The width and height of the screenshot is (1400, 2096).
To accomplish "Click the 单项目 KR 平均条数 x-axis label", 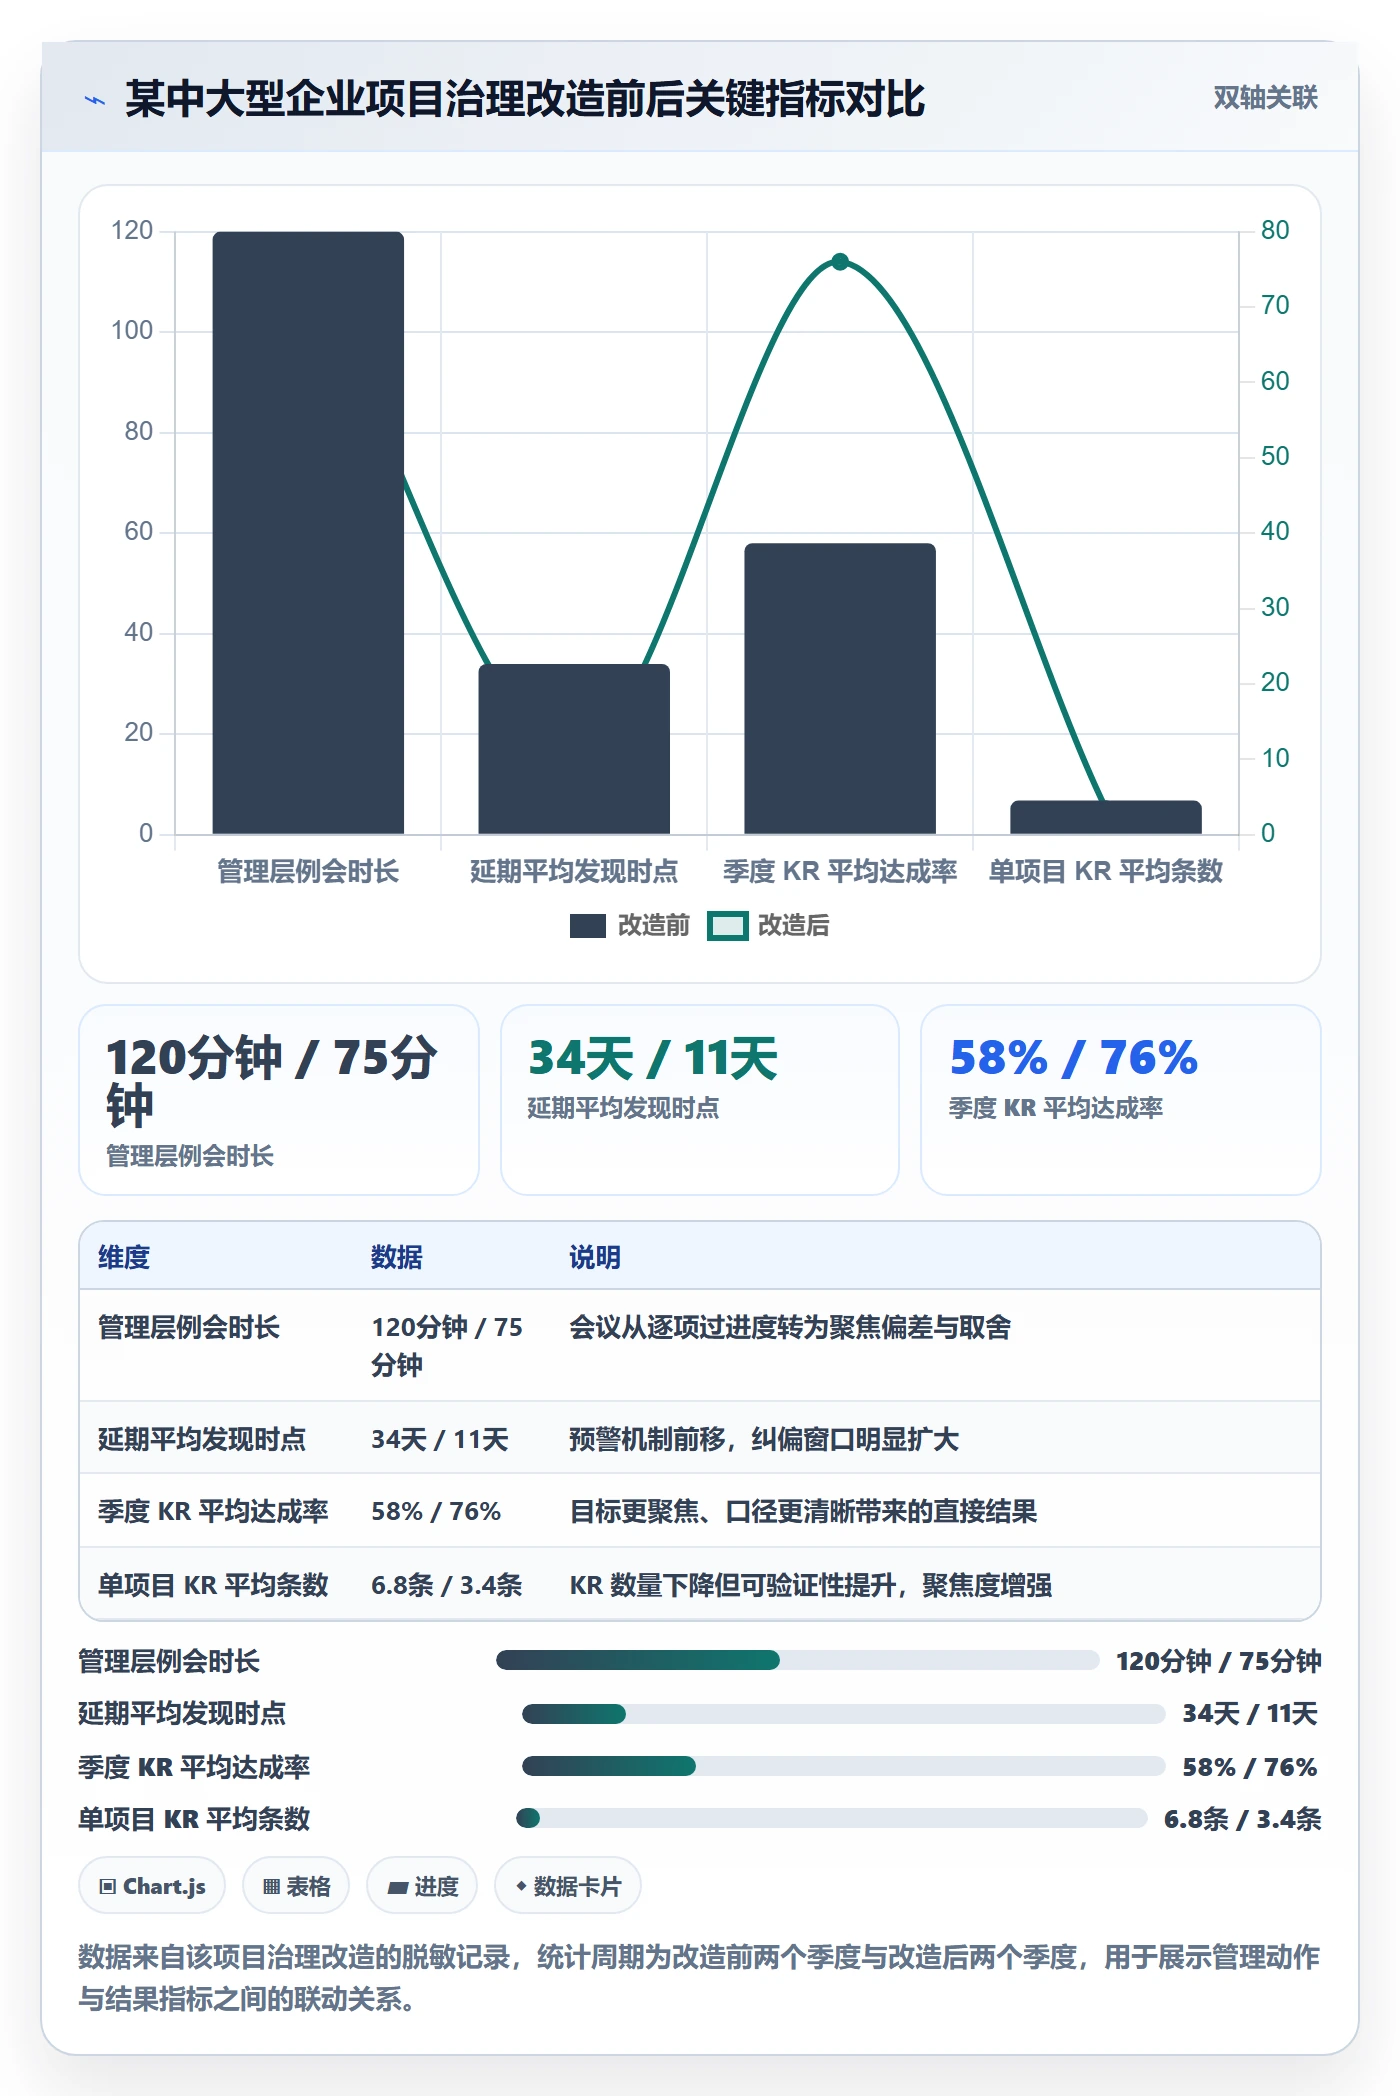I will coord(1106,871).
